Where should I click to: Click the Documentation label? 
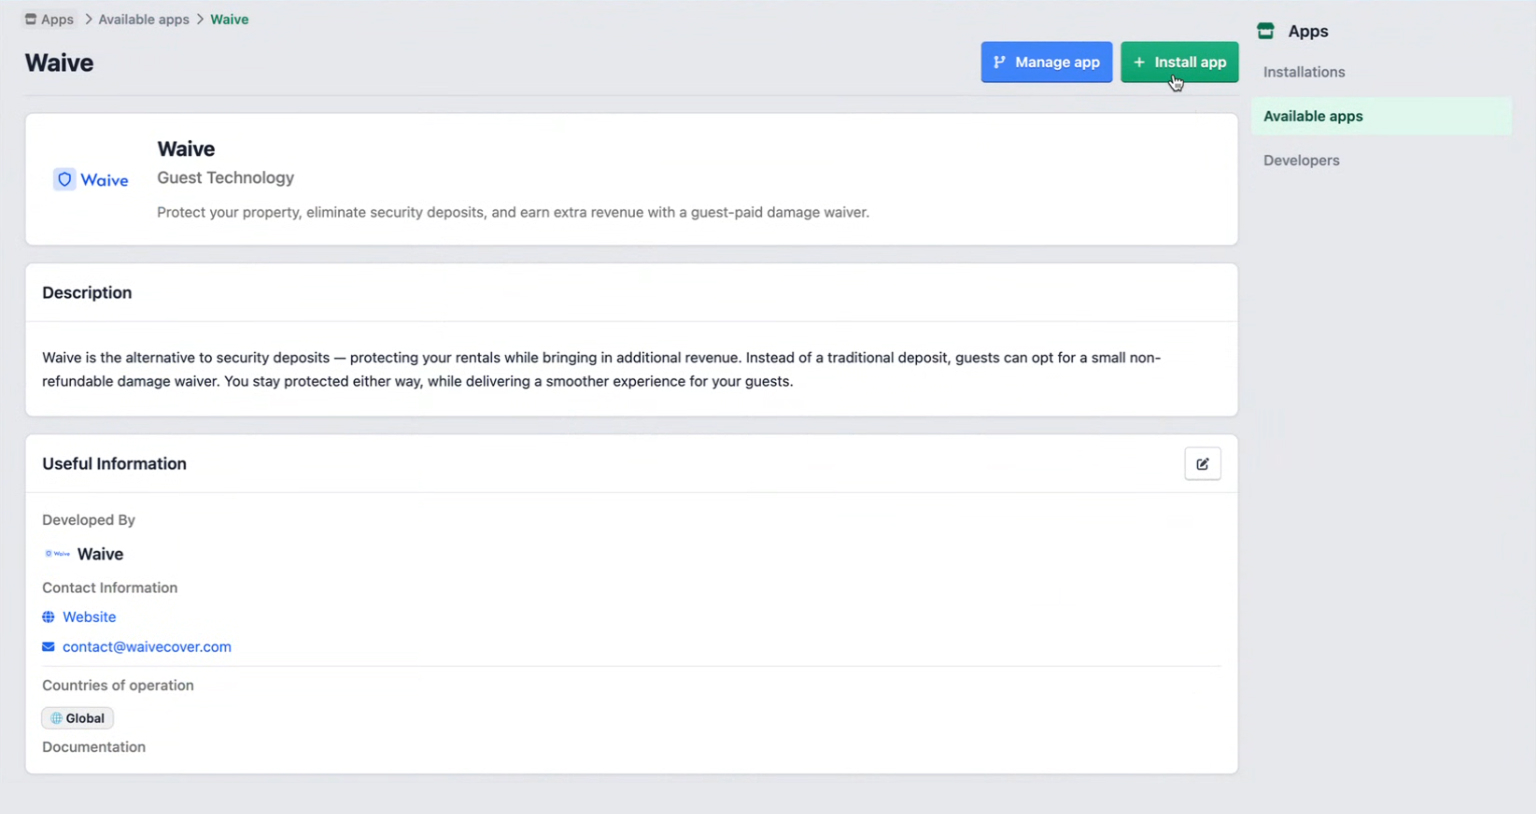click(94, 747)
